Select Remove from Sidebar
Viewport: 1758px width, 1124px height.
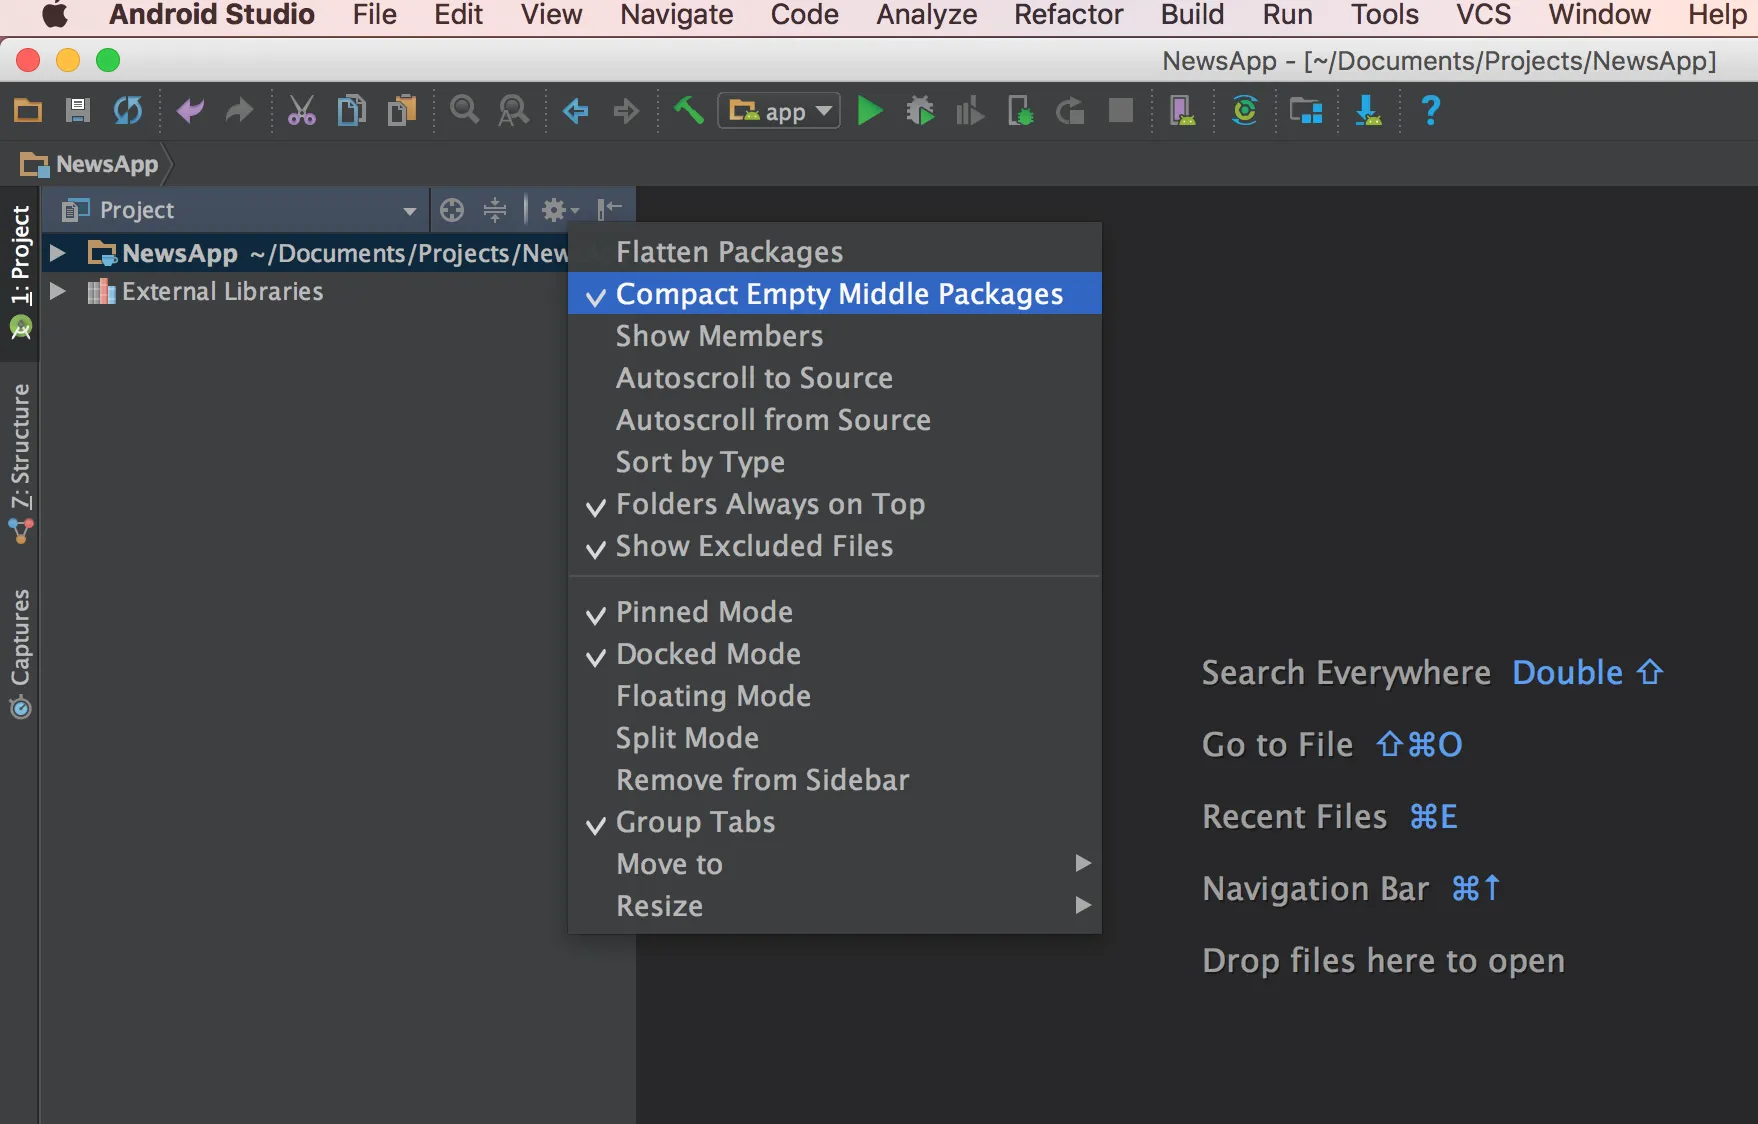tap(834, 780)
